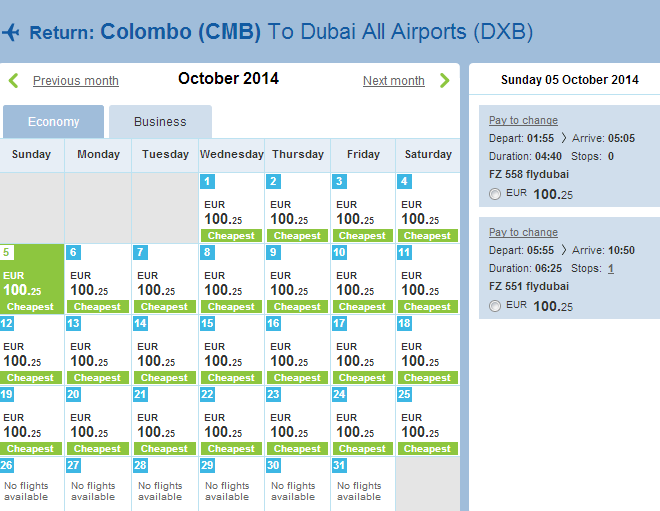Select date badge 1 on Wednesday
This screenshot has height=511, width=660.
207,181
